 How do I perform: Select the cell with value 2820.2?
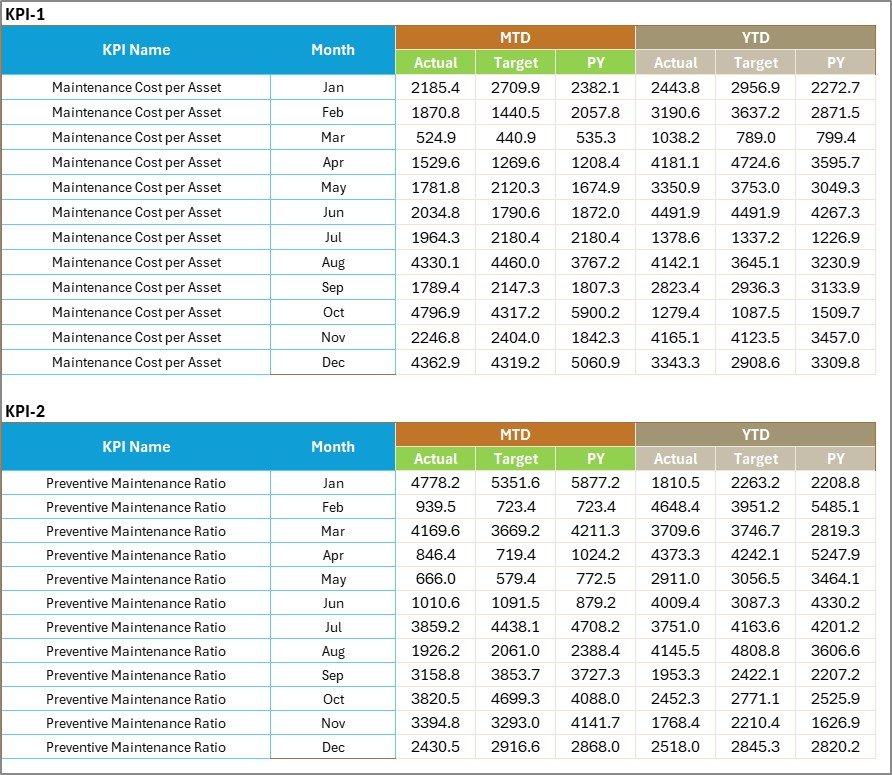(835, 747)
